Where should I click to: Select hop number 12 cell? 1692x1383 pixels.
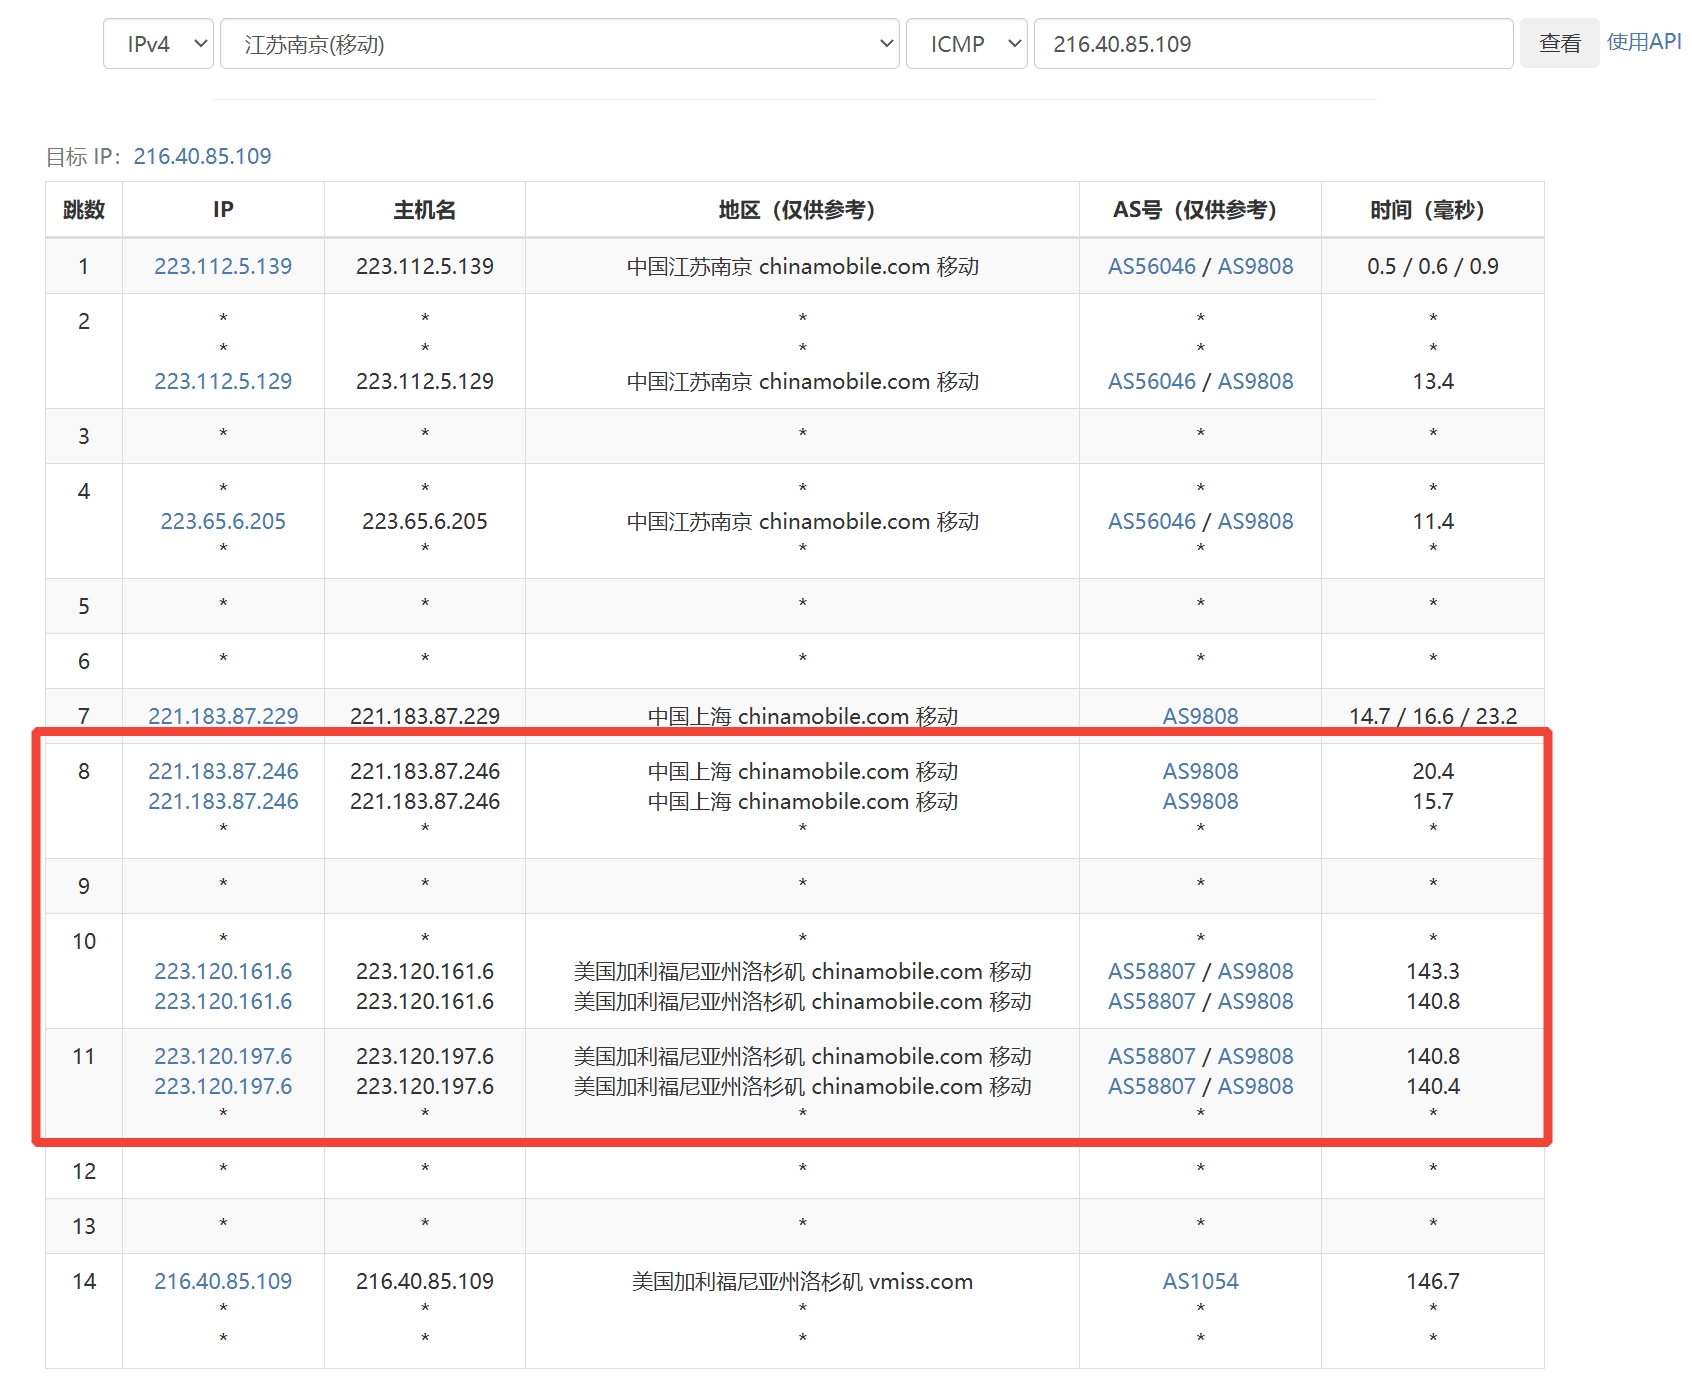point(84,1171)
